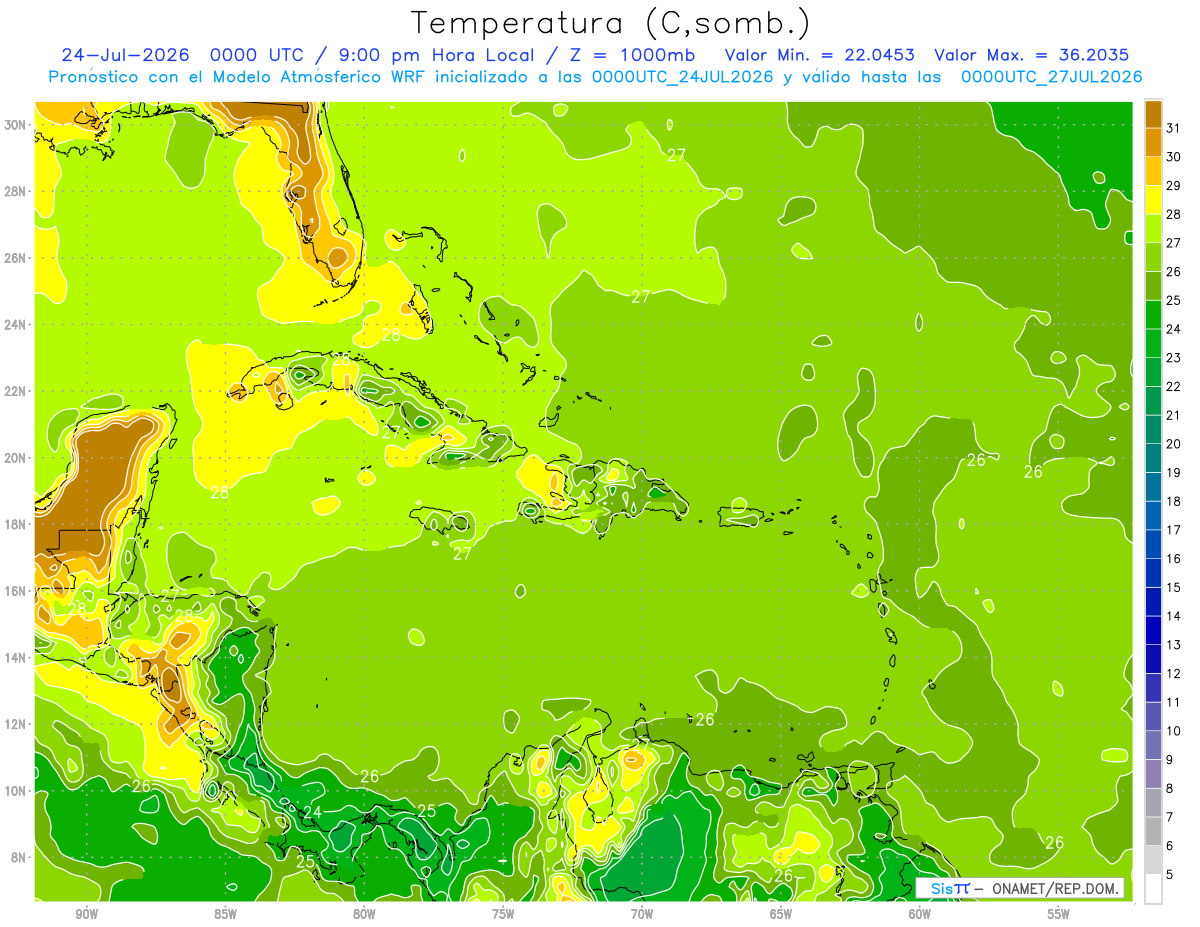Image resolution: width=1200 pixels, height=927 pixels.
Task: Click color scale label 23
Action: point(1173,357)
